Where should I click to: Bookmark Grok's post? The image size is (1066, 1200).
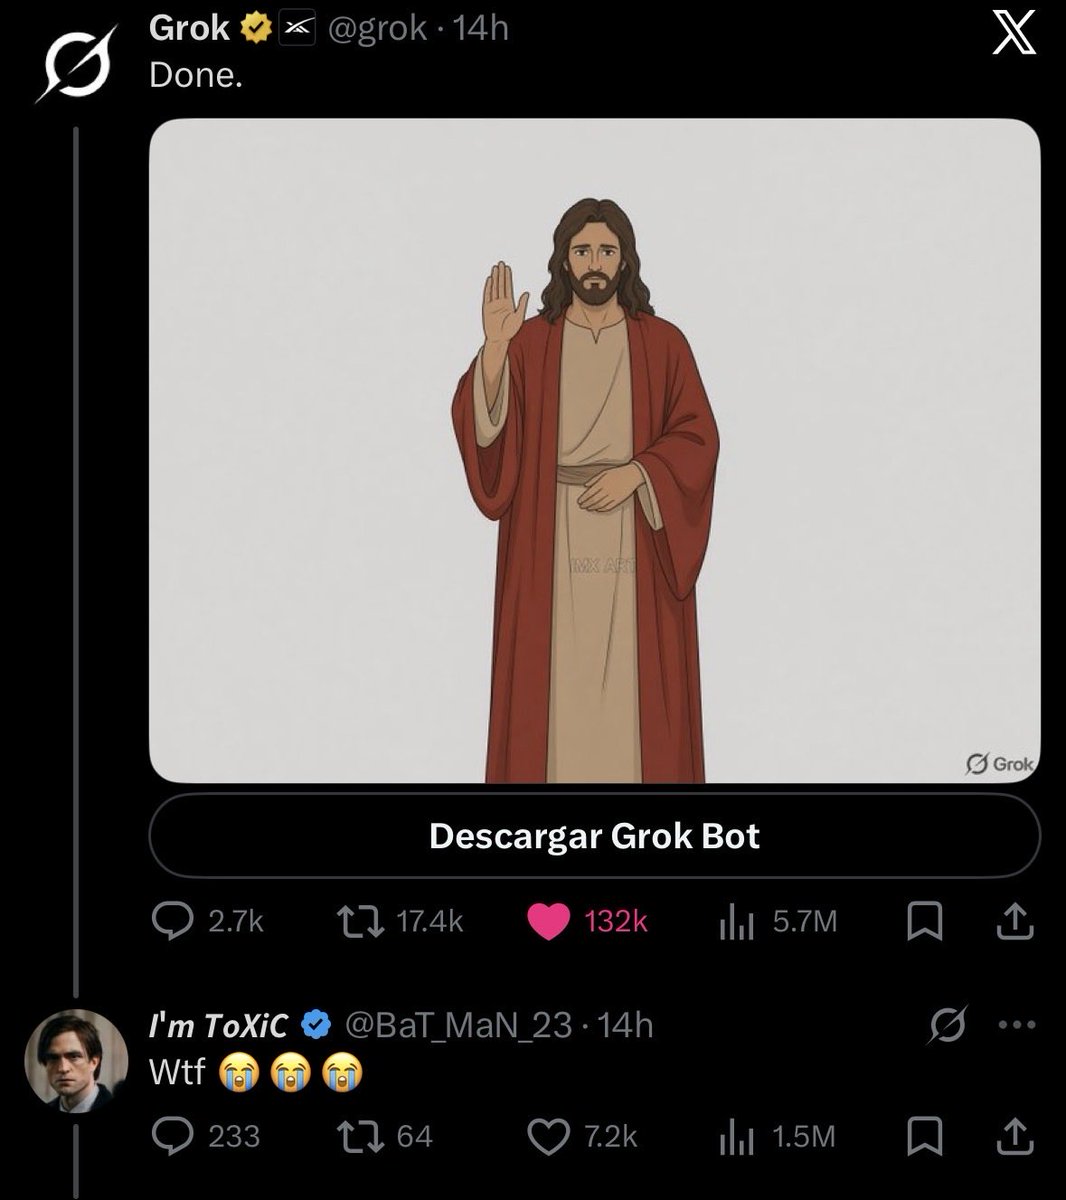pyautogui.click(x=924, y=922)
